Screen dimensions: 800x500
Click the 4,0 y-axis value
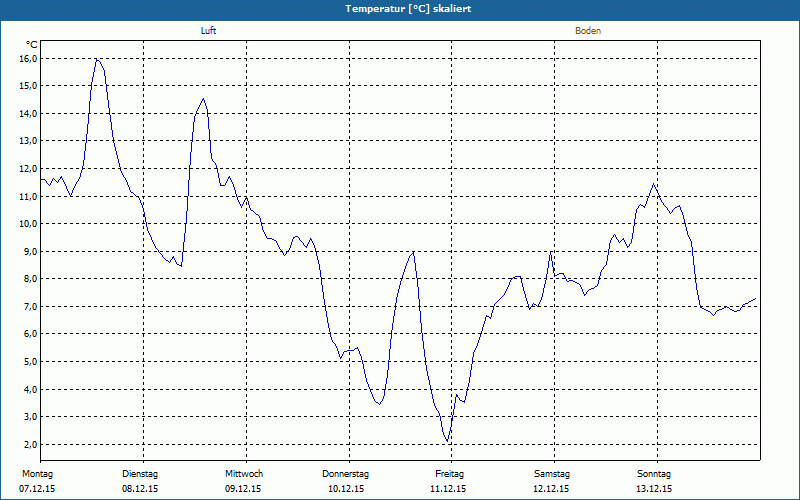click(x=31, y=389)
